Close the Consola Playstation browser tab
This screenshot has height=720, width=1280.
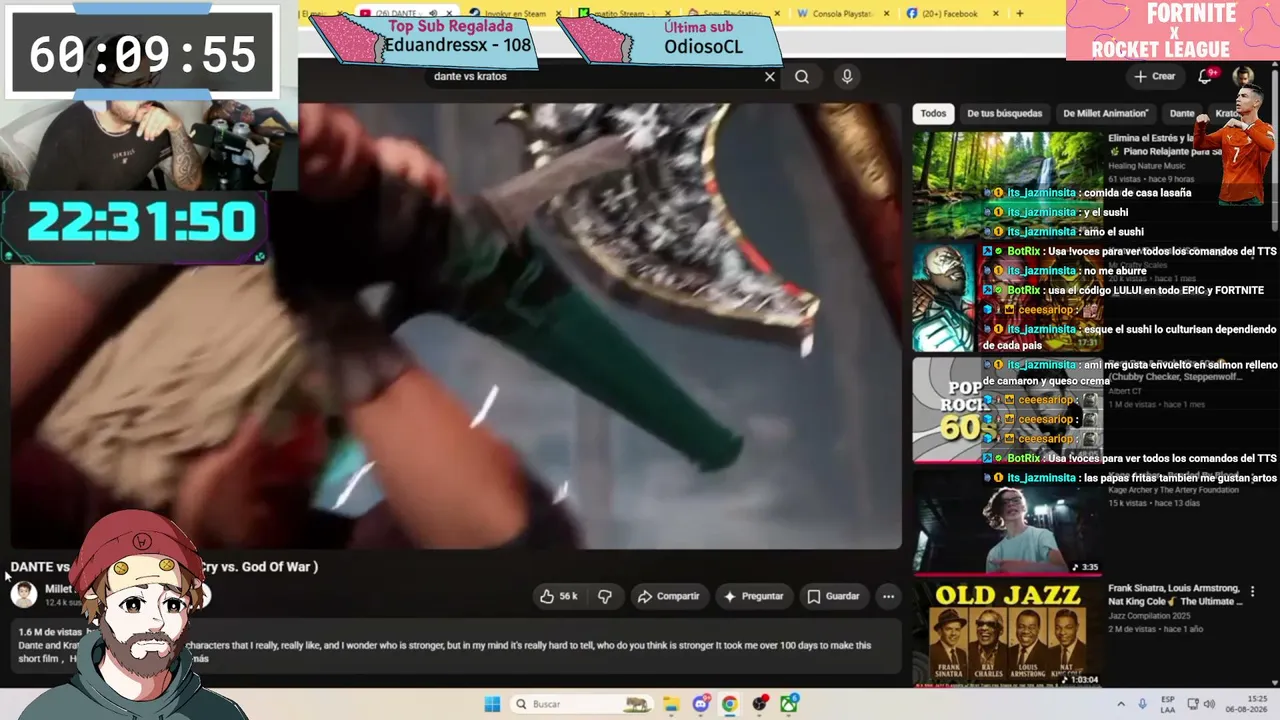point(886,14)
